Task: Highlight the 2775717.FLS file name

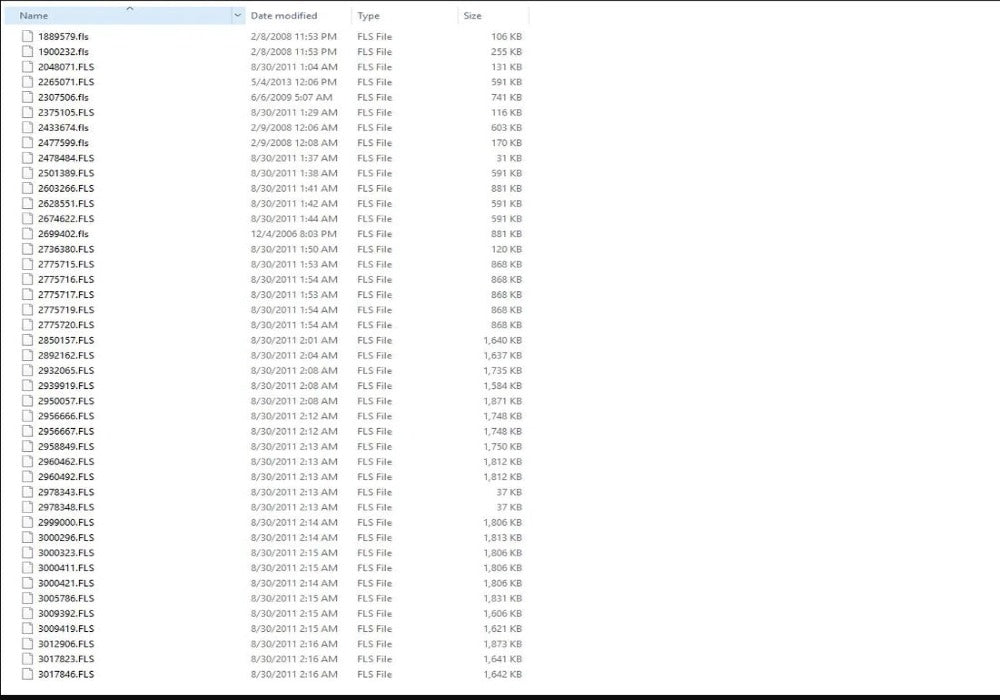Action: coord(66,295)
